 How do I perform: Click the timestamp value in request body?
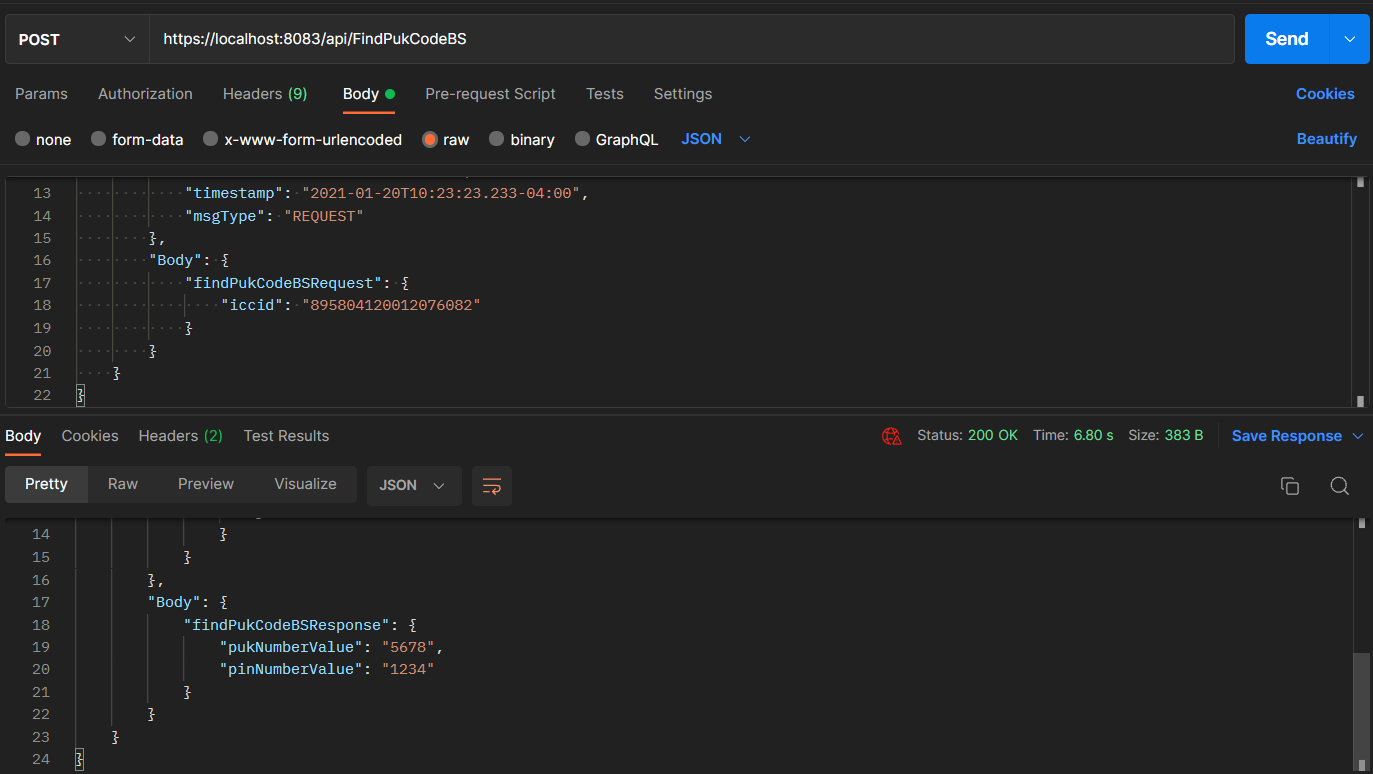(441, 193)
